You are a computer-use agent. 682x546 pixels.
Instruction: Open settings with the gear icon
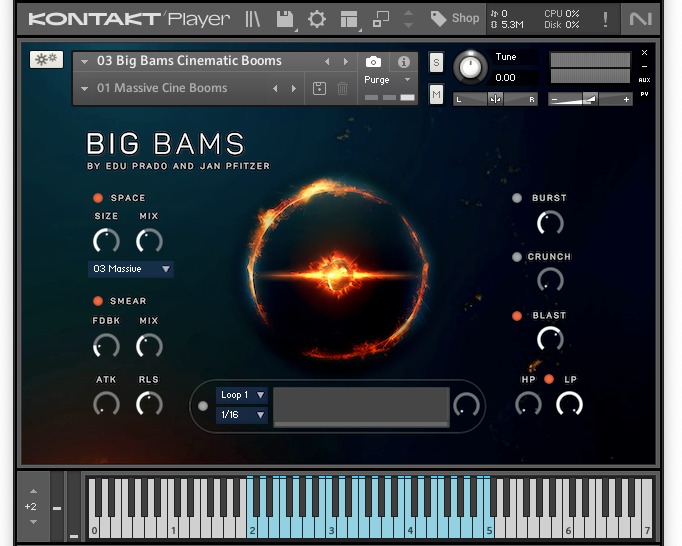pyautogui.click(x=317, y=18)
